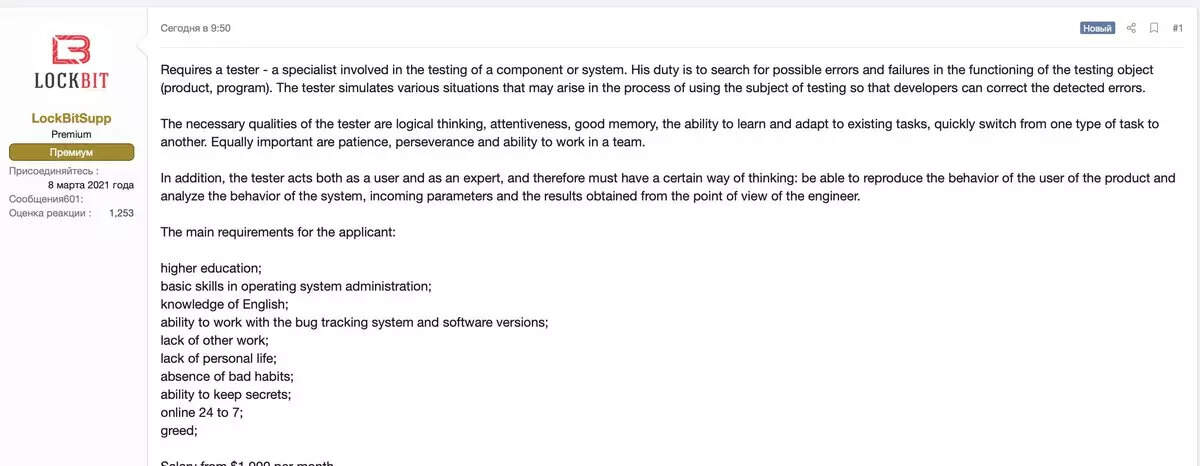Click the Сообщения 601 message count

point(46,199)
